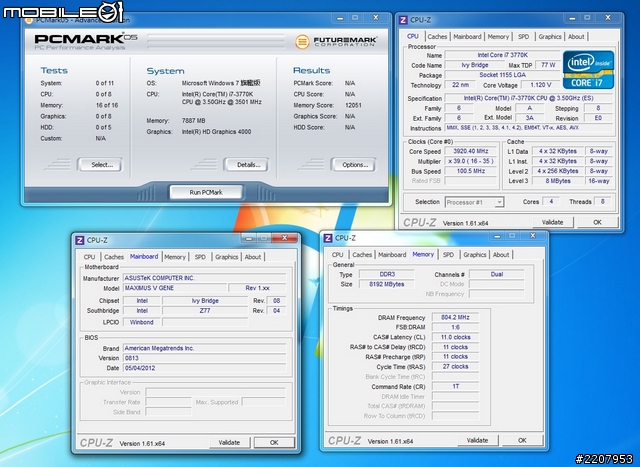640x467 pixels.
Task: Open Details... for PCMark System info
Action: pos(246,165)
